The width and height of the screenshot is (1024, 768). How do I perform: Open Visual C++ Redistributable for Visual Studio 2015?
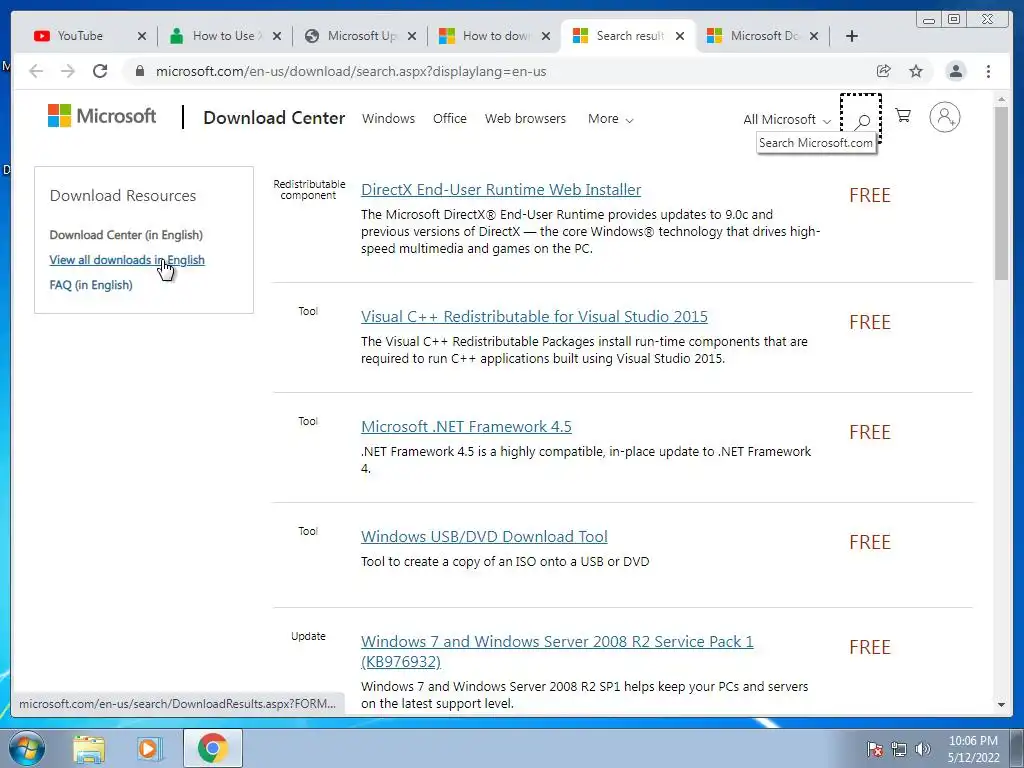pyautogui.click(x=534, y=317)
